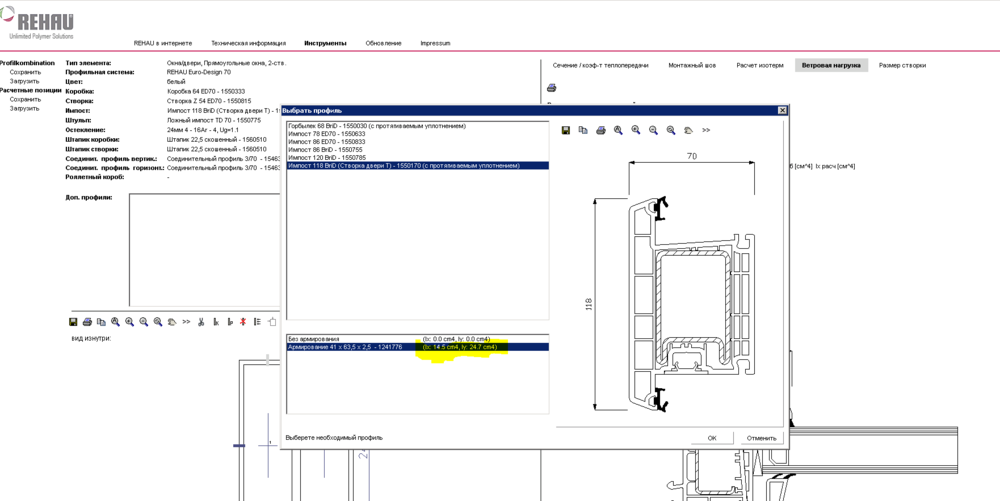Expand more tools with '>>' in the dialog toolbar
The height and width of the screenshot is (501, 1000).
(706, 130)
